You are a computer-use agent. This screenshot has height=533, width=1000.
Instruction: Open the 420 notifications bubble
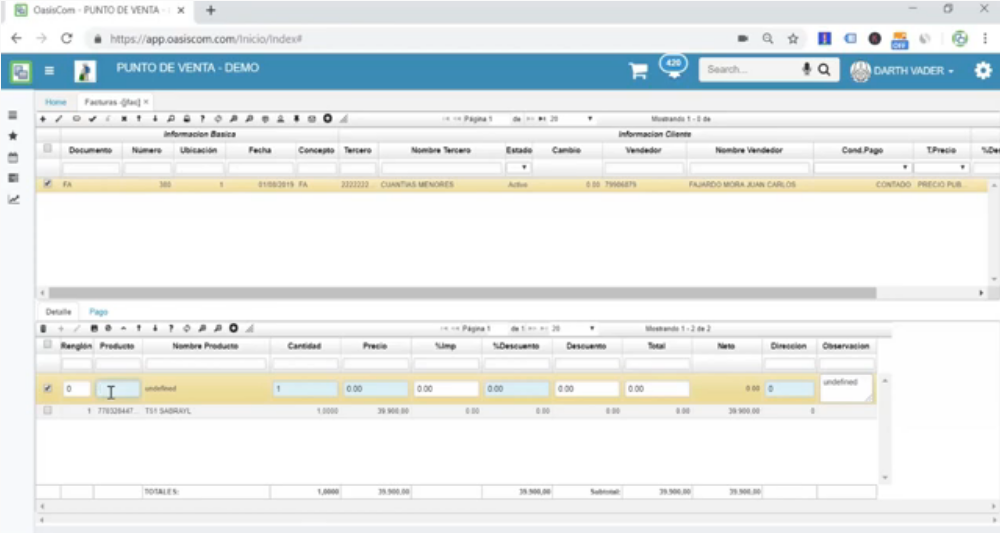673,64
